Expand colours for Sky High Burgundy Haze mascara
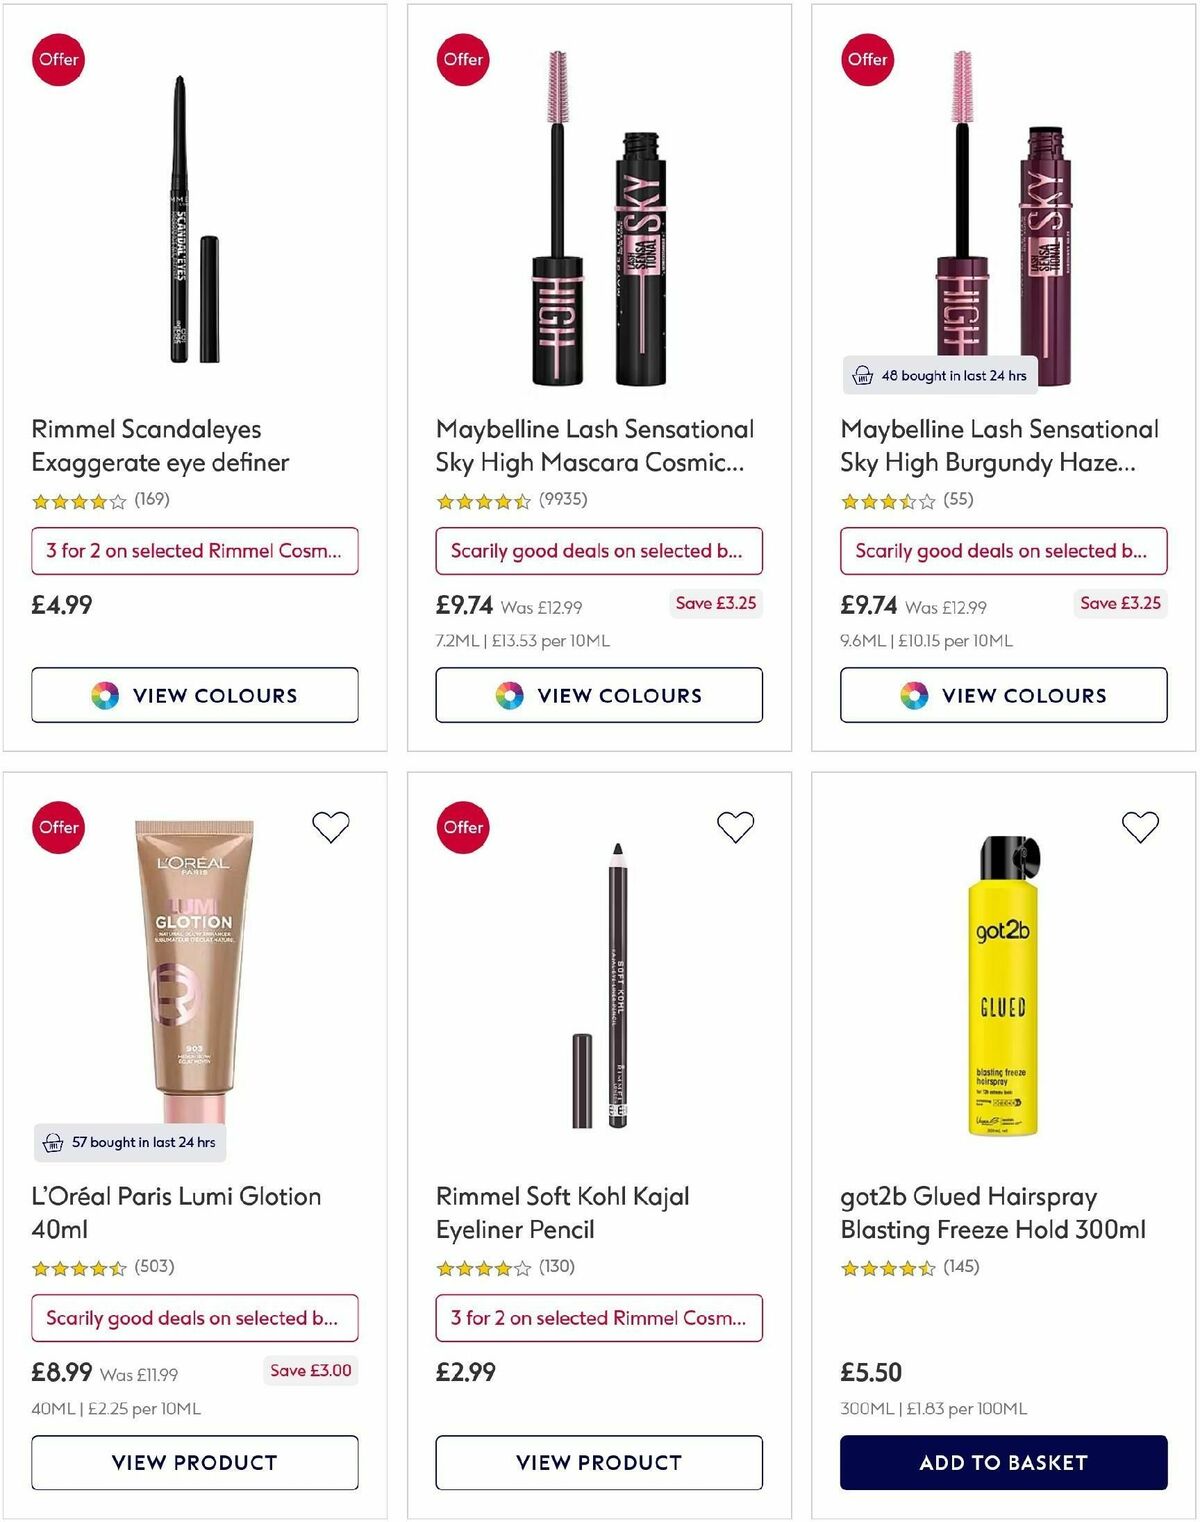 [x=1003, y=695]
